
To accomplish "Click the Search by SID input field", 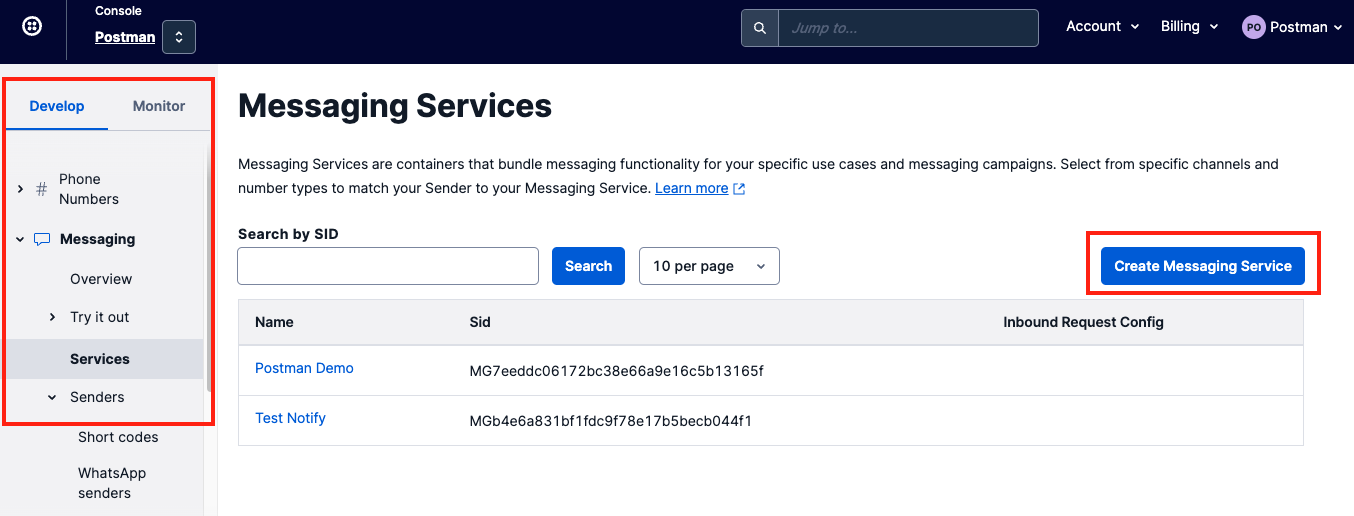I will click(388, 266).
